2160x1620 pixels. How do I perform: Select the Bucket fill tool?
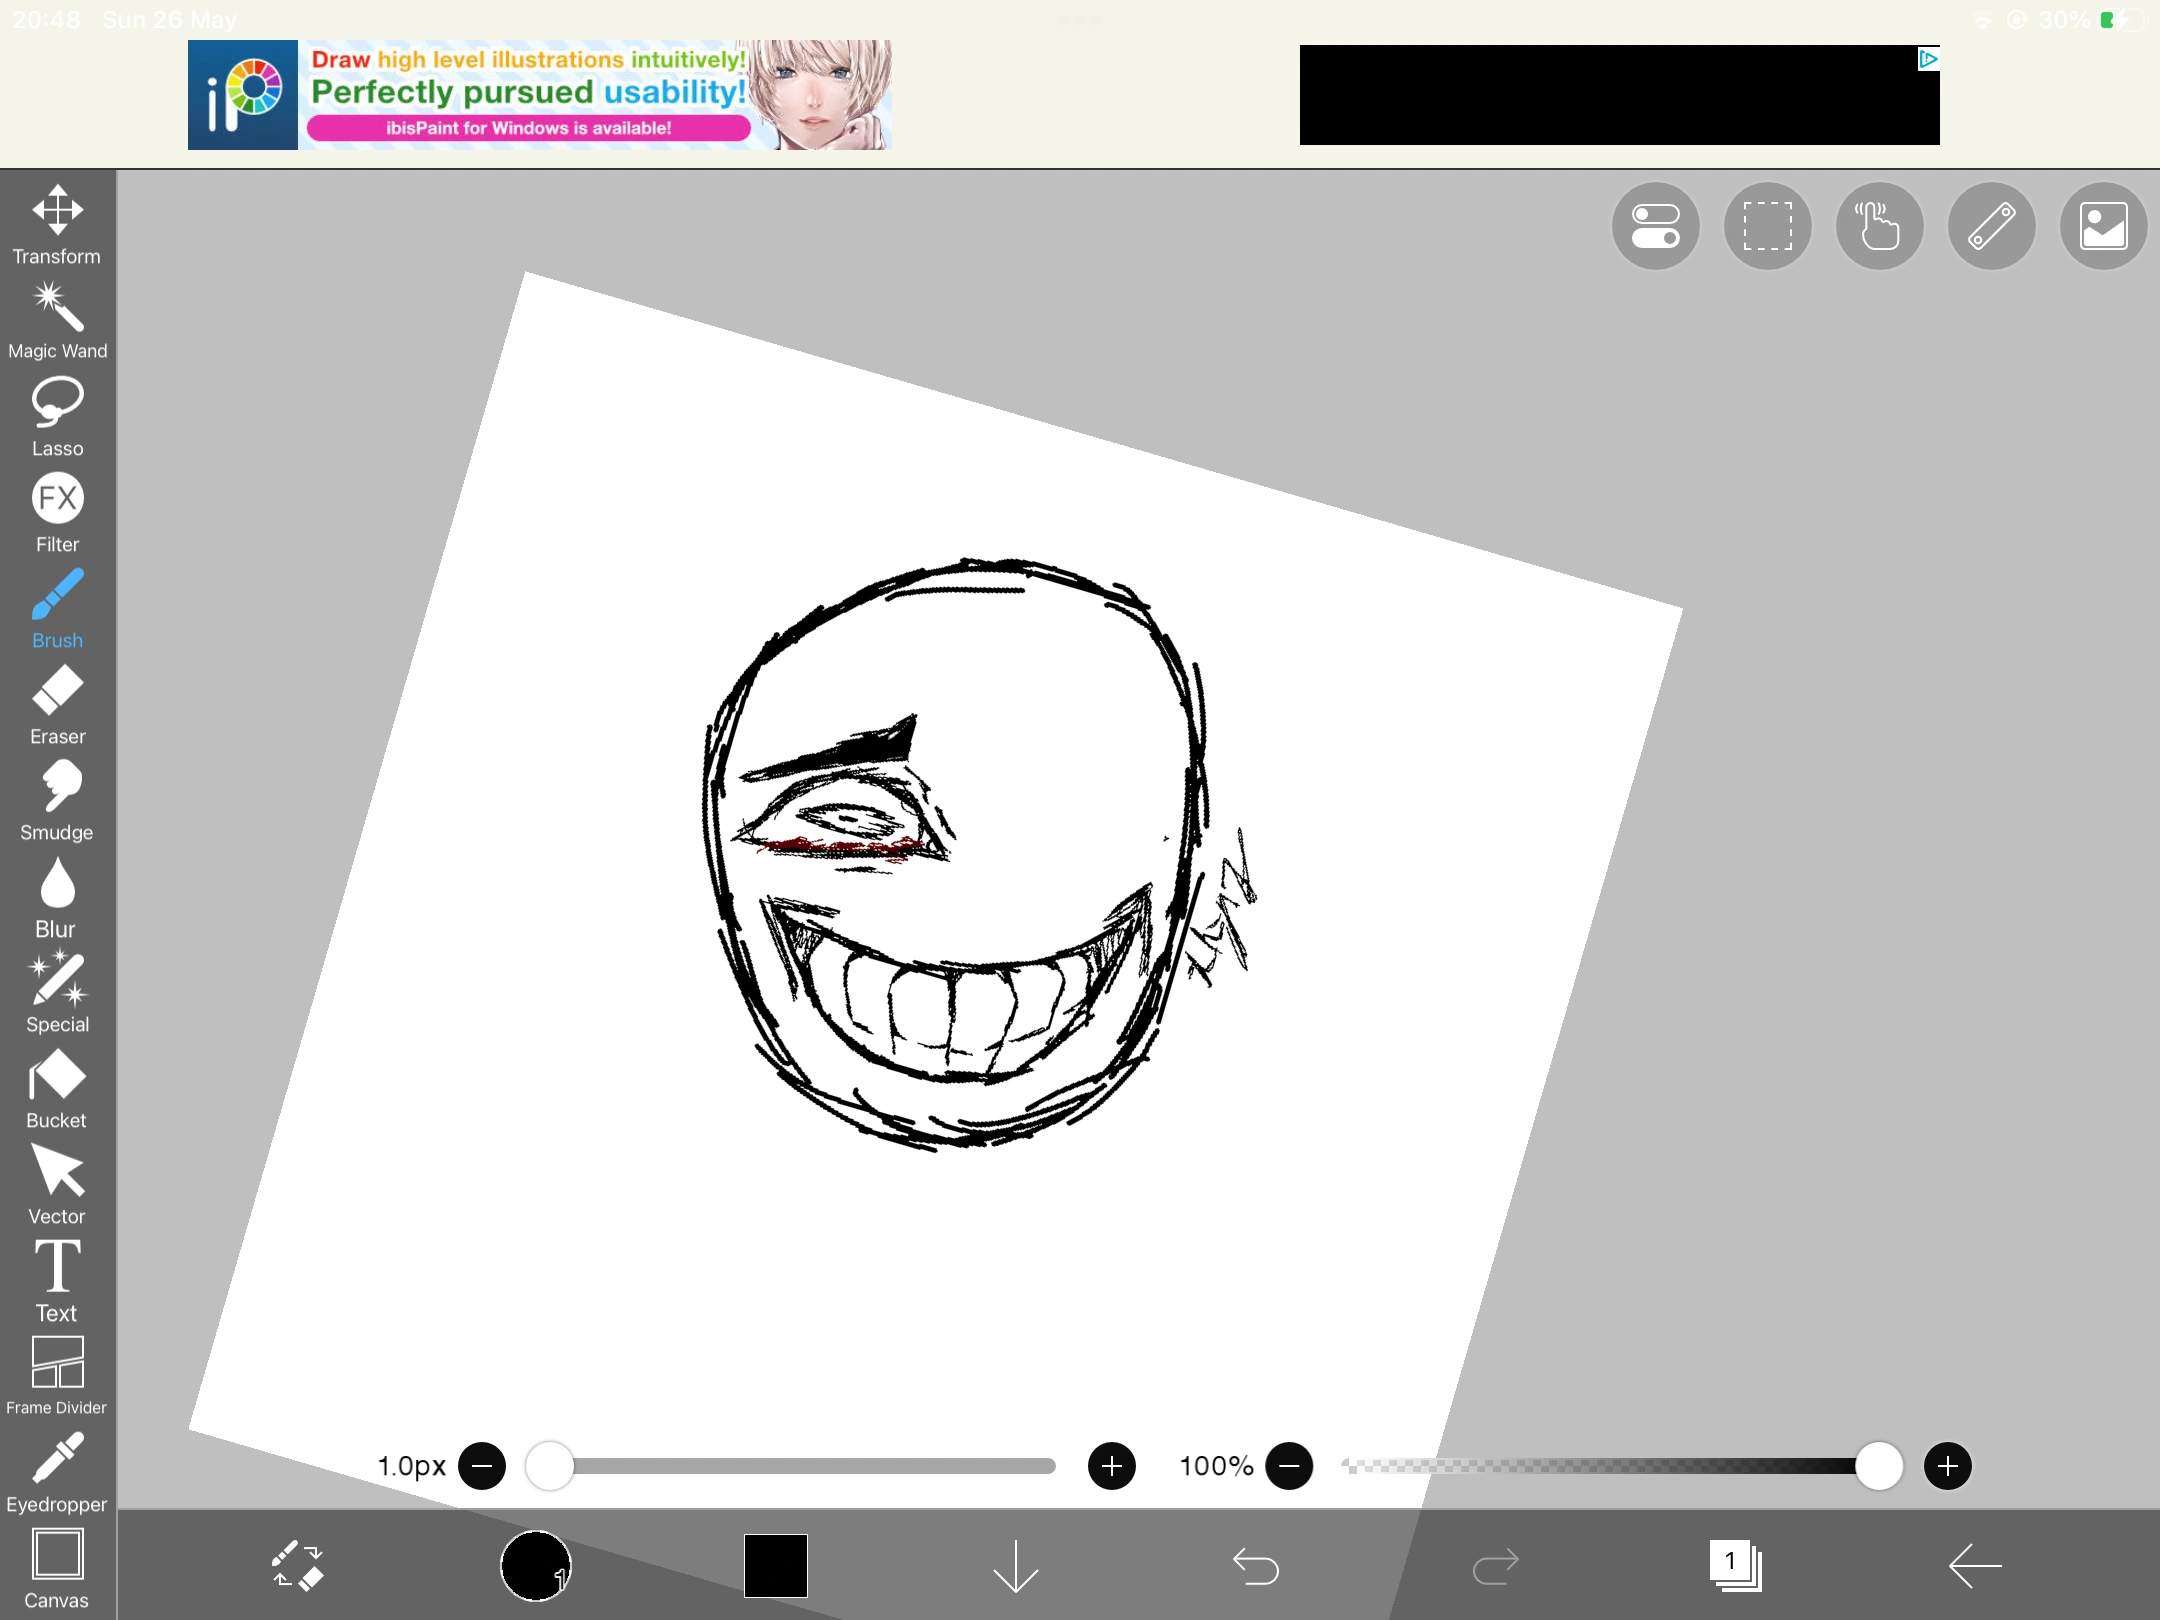pyautogui.click(x=57, y=1088)
